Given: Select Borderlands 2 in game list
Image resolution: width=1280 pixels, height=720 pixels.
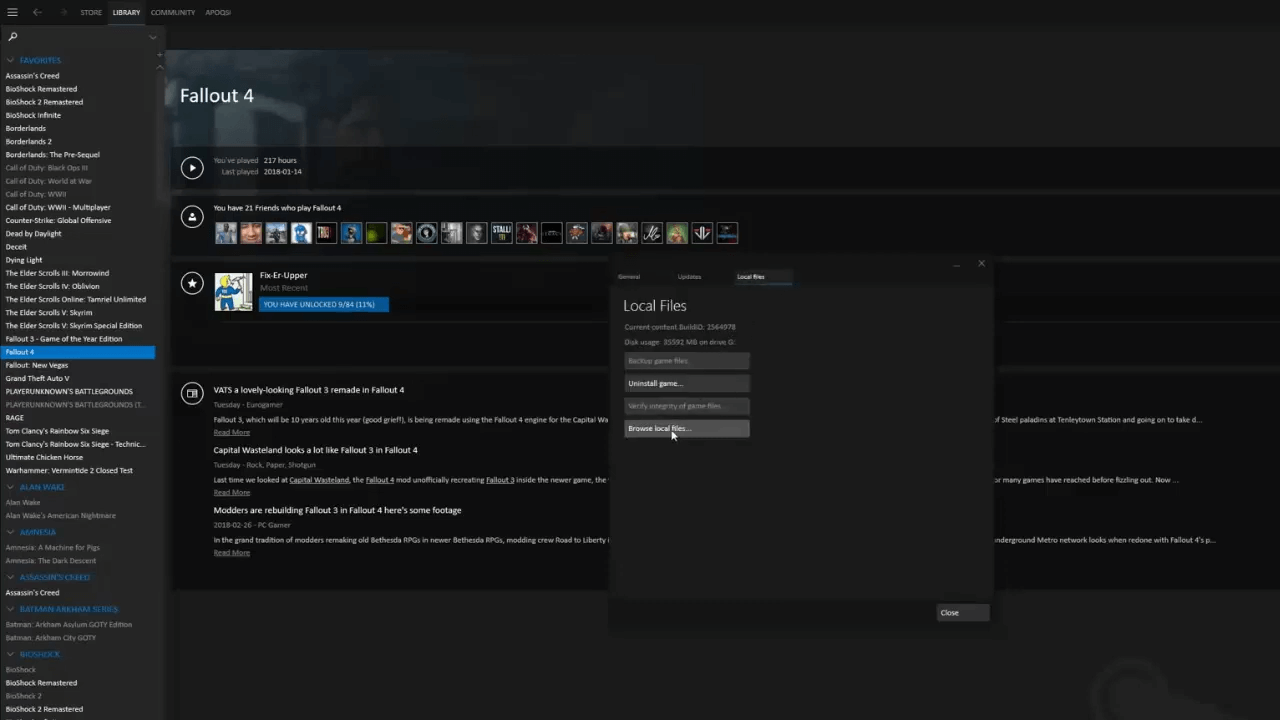Looking at the screenshot, I should coord(28,141).
